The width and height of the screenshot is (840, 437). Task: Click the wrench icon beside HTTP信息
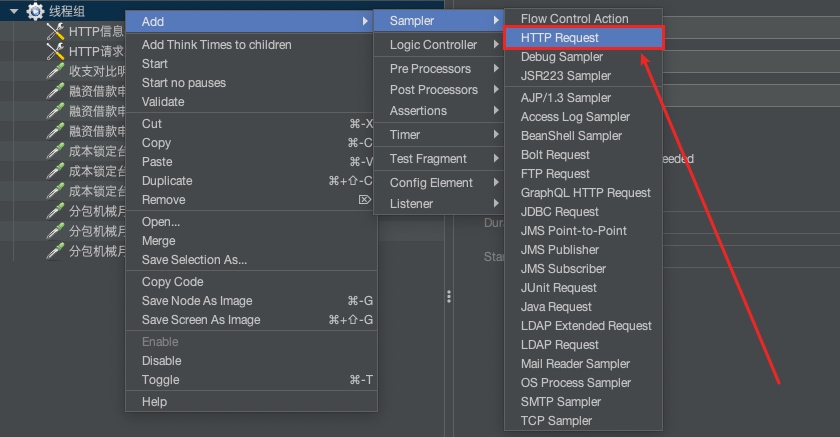pos(55,31)
